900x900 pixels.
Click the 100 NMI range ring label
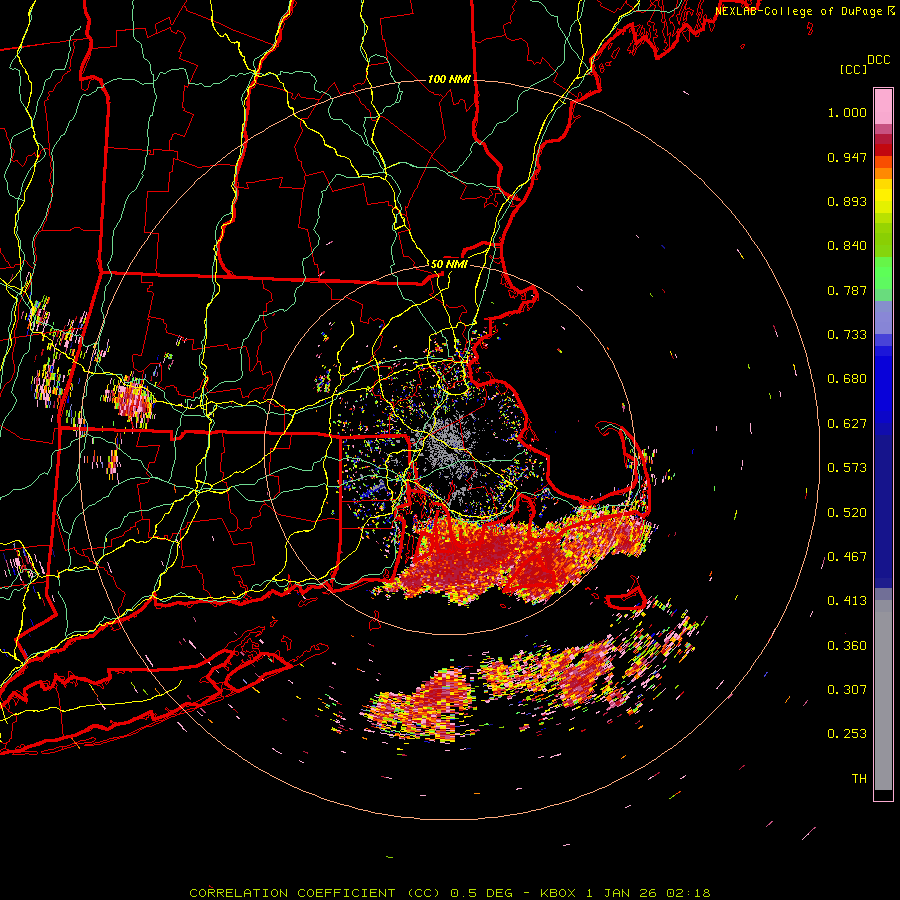tap(449, 79)
